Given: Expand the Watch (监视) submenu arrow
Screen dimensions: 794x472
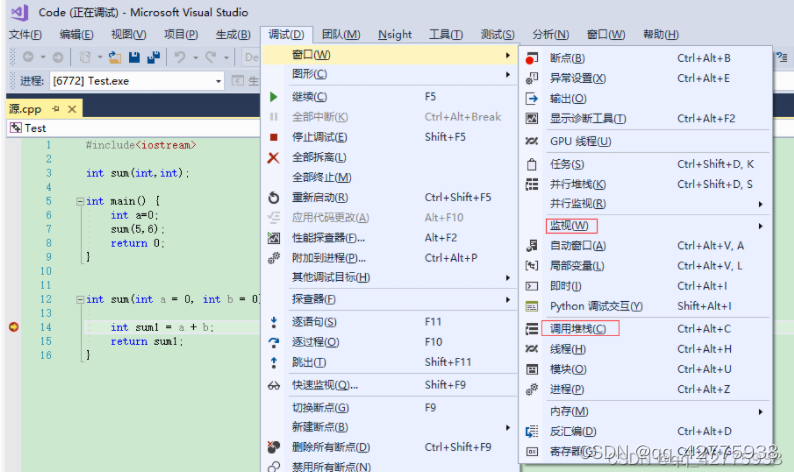Looking at the screenshot, I should click(x=760, y=226).
